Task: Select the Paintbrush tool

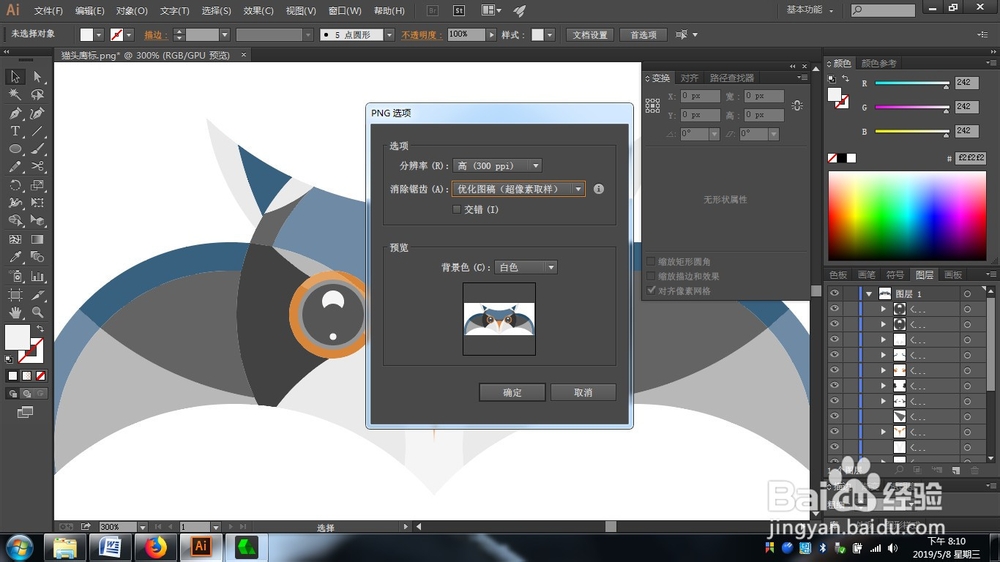Action: [38, 149]
